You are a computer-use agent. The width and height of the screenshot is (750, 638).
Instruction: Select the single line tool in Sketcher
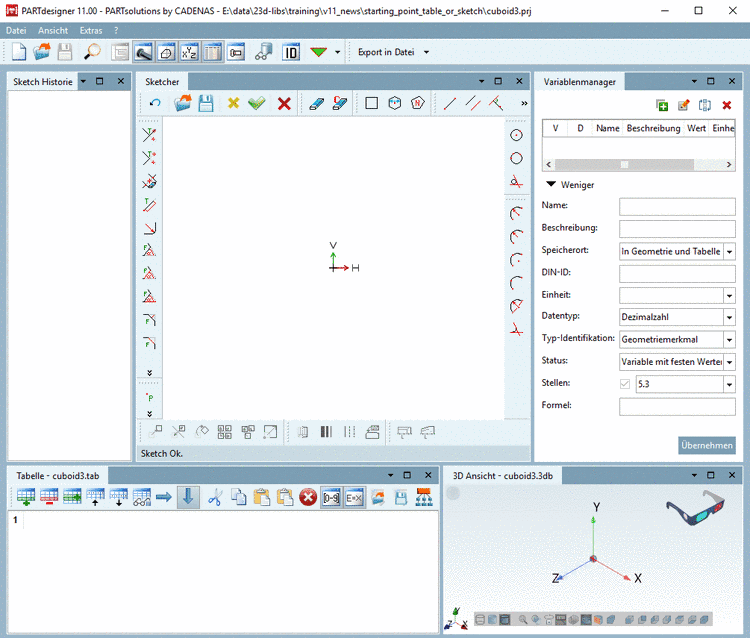pos(450,103)
